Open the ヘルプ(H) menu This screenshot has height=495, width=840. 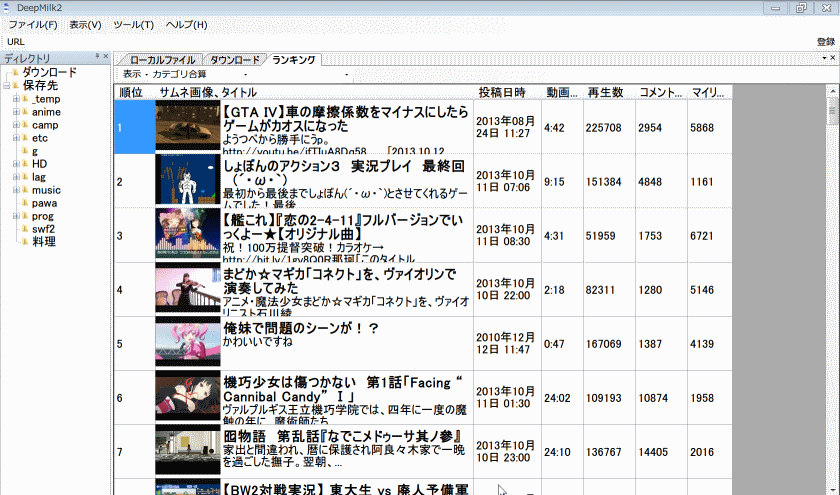click(186, 25)
